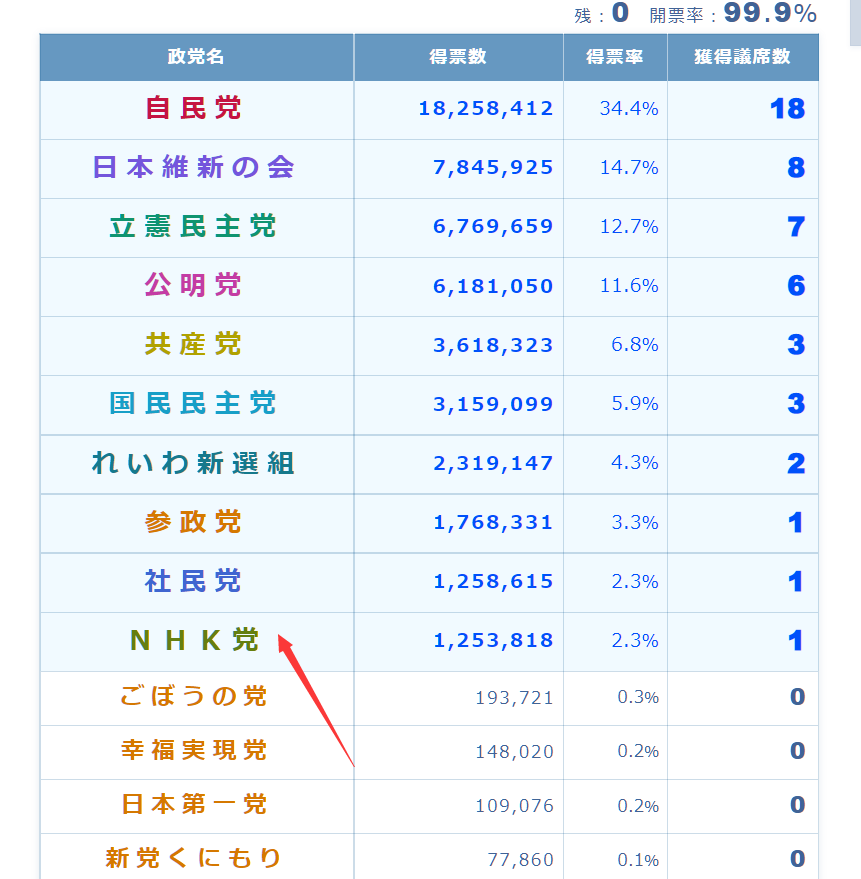The height and width of the screenshot is (879, 861).
Task: Click れいわ新選組's seat count 2
Action: click(x=796, y=464)
